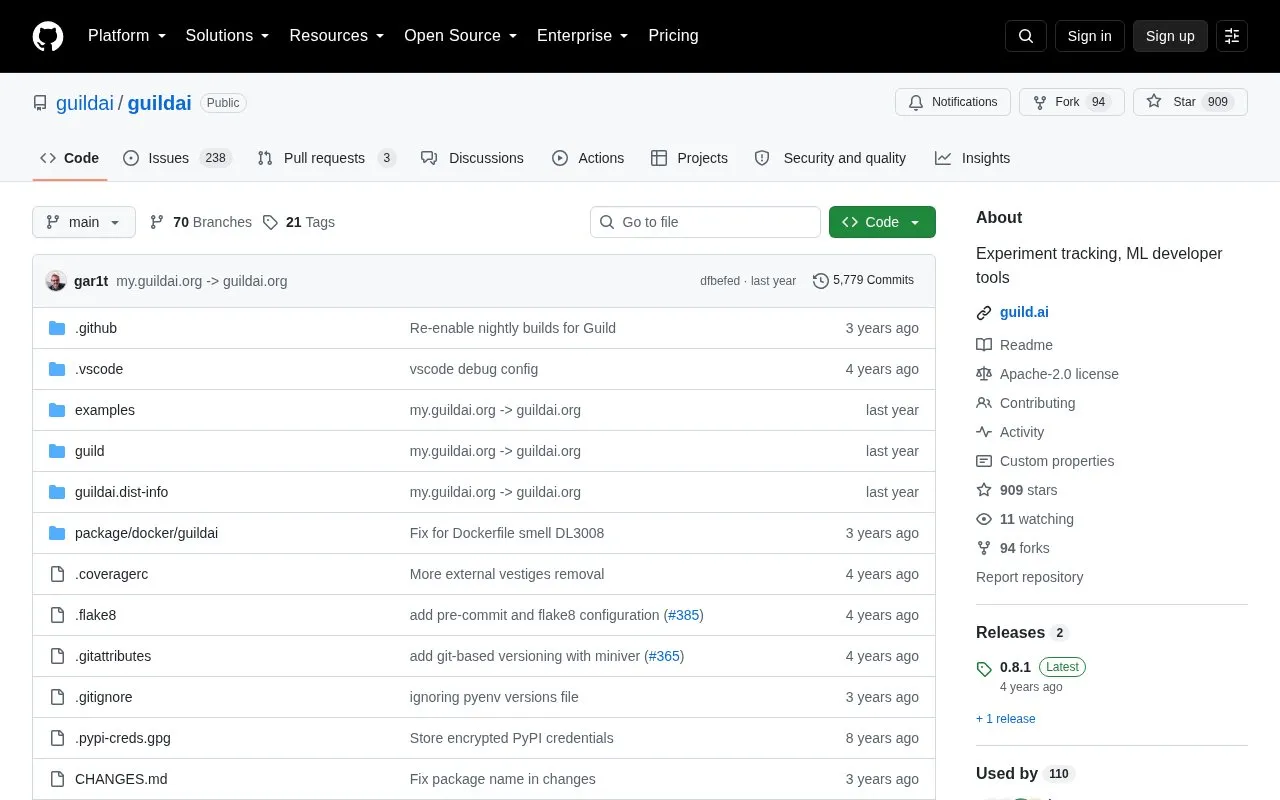Open the main branch selector dropdown
The height and width of the screenshot is (800, 1280).
[84, 222]
